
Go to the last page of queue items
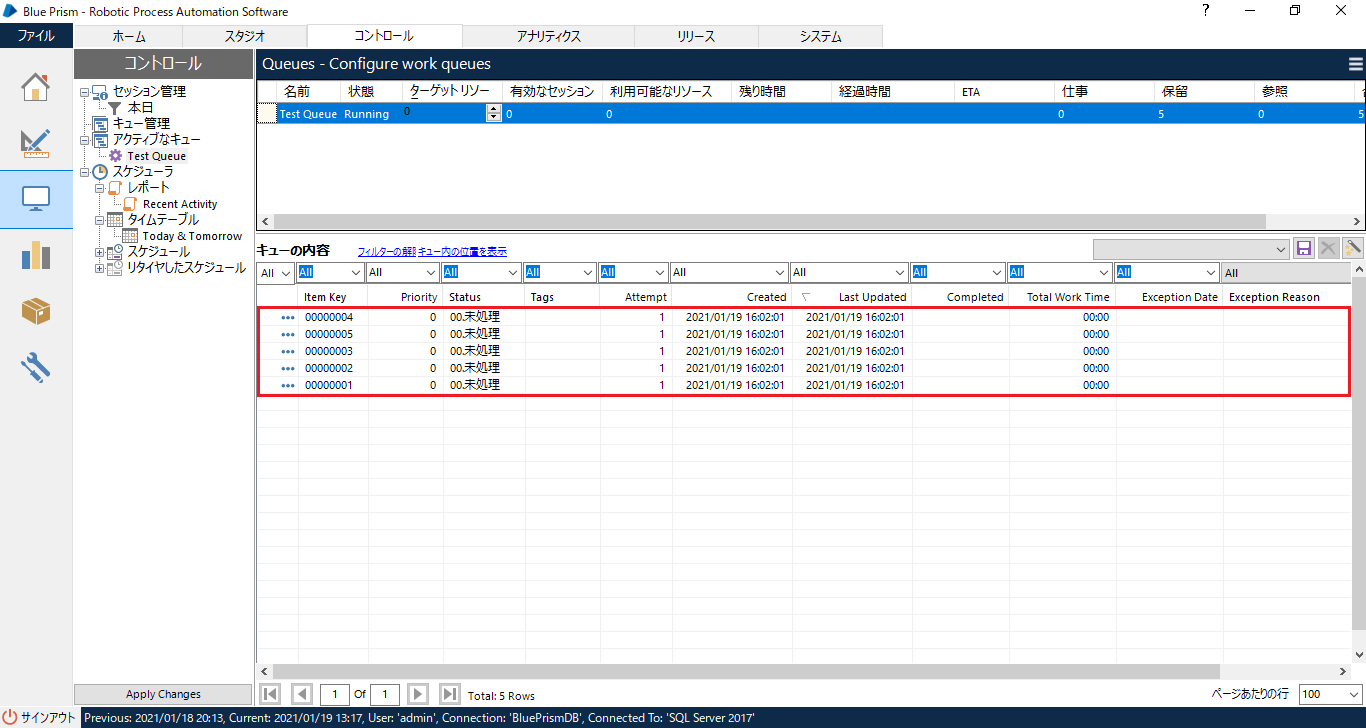point(450,694)
